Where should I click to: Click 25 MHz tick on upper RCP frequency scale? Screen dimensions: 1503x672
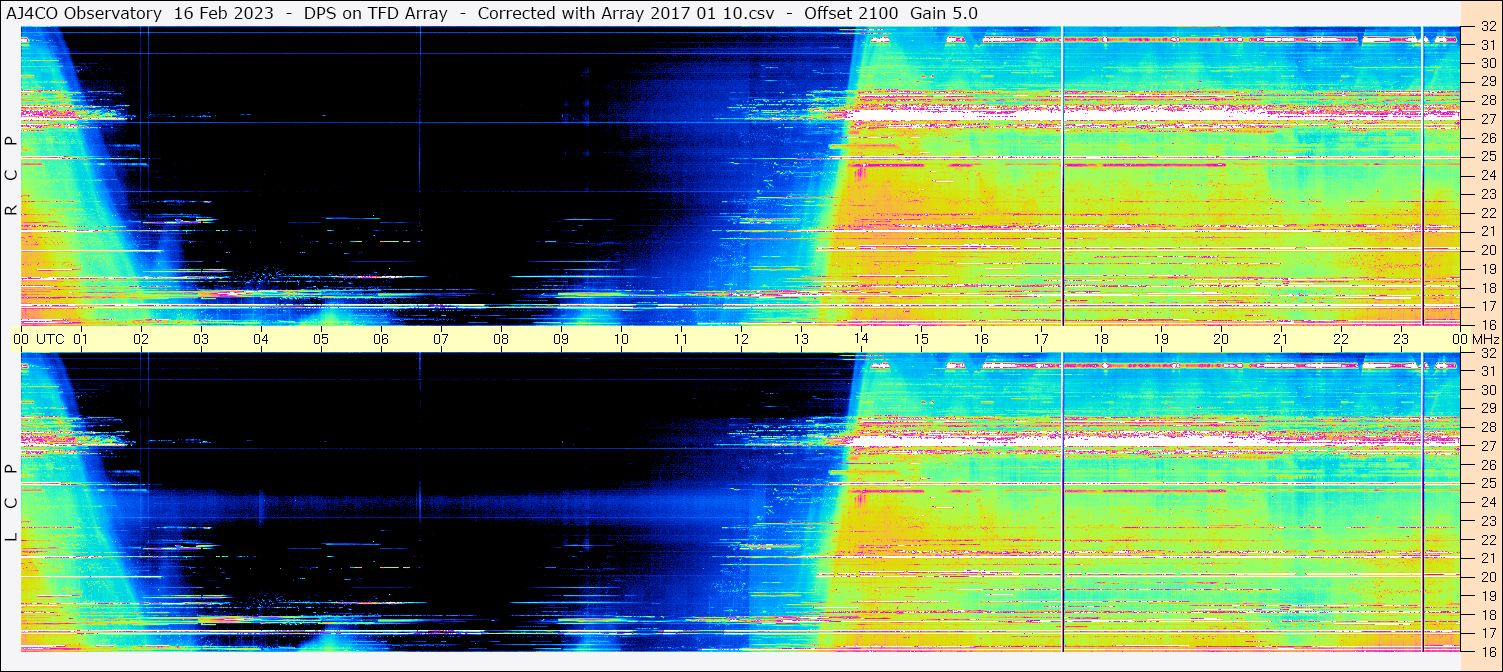tap(1487, 156)
